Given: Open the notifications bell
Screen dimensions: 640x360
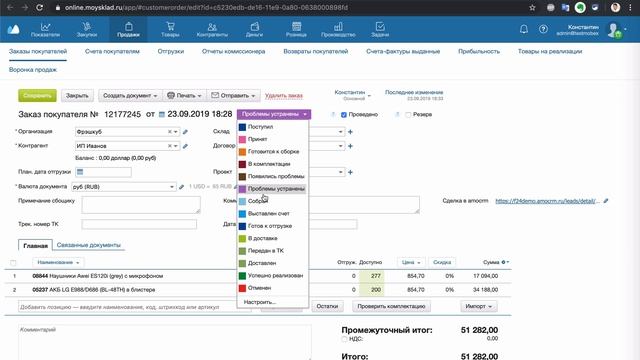Looking at the screenshot, I should (x=524, y=29).
